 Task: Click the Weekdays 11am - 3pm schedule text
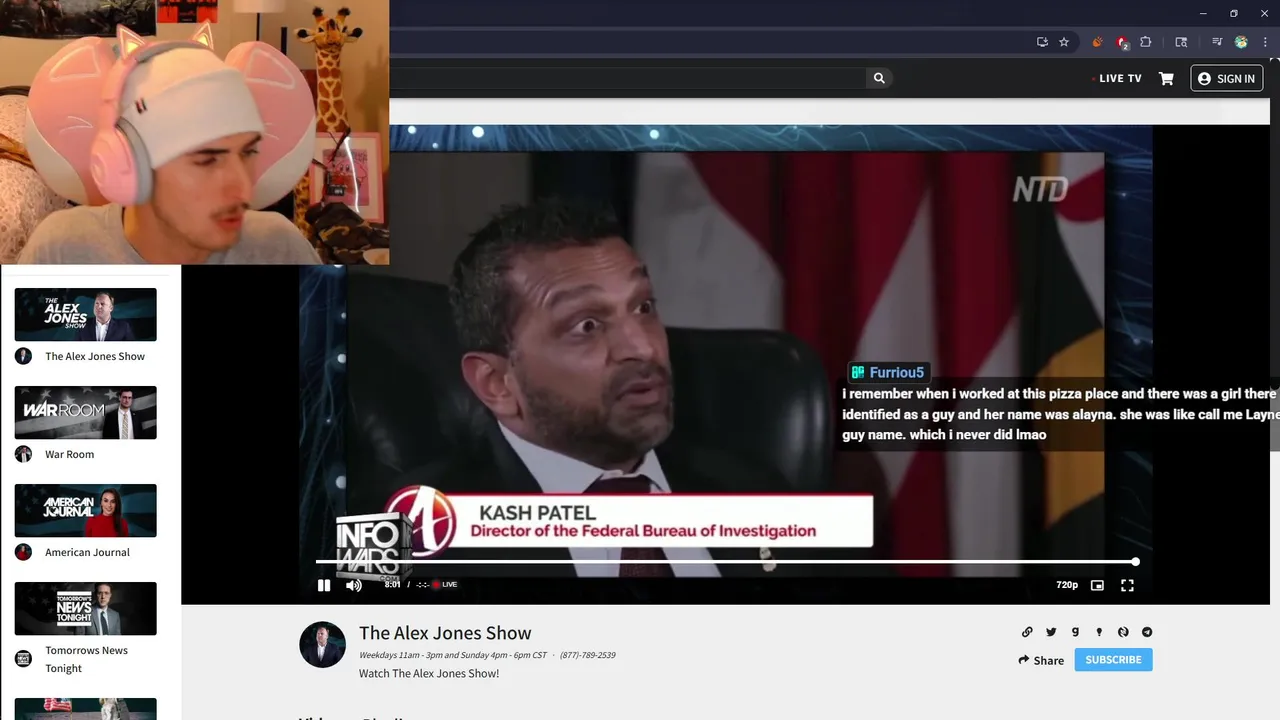453,655
